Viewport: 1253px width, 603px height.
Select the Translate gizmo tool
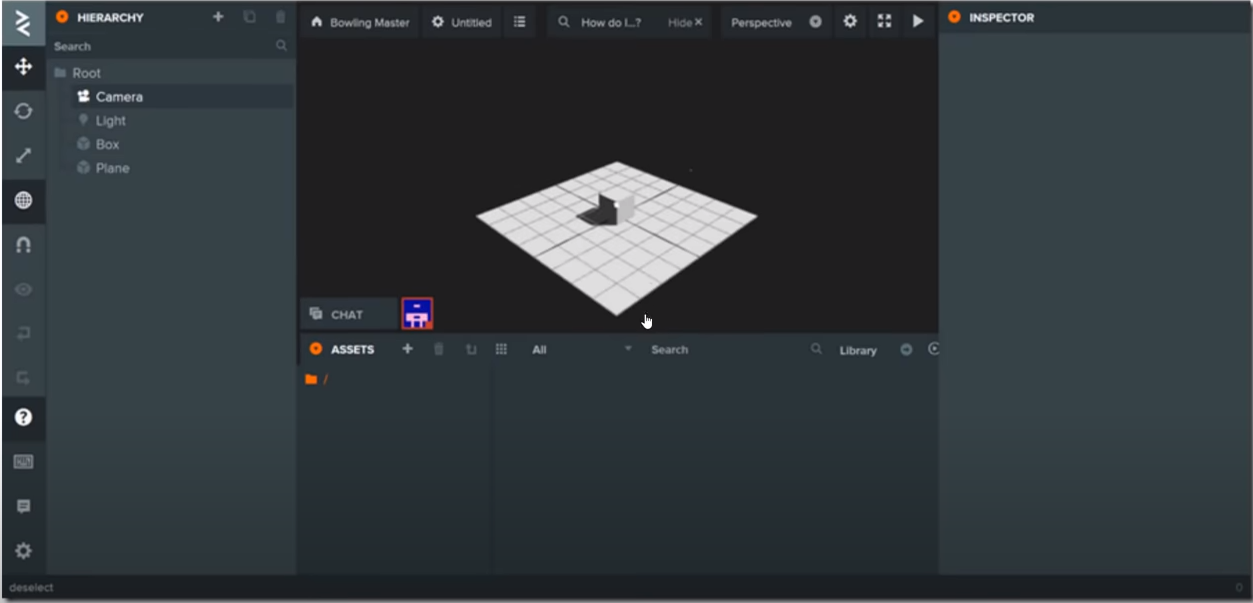pyautogui.click(x=22, y=68)
